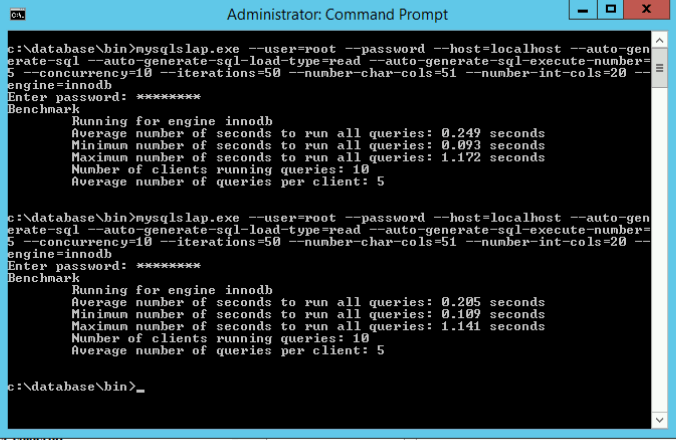The width and height of the screenshot is (676, 440).
Task: Click the scrollbar up arrow
Action: [659, 41]
